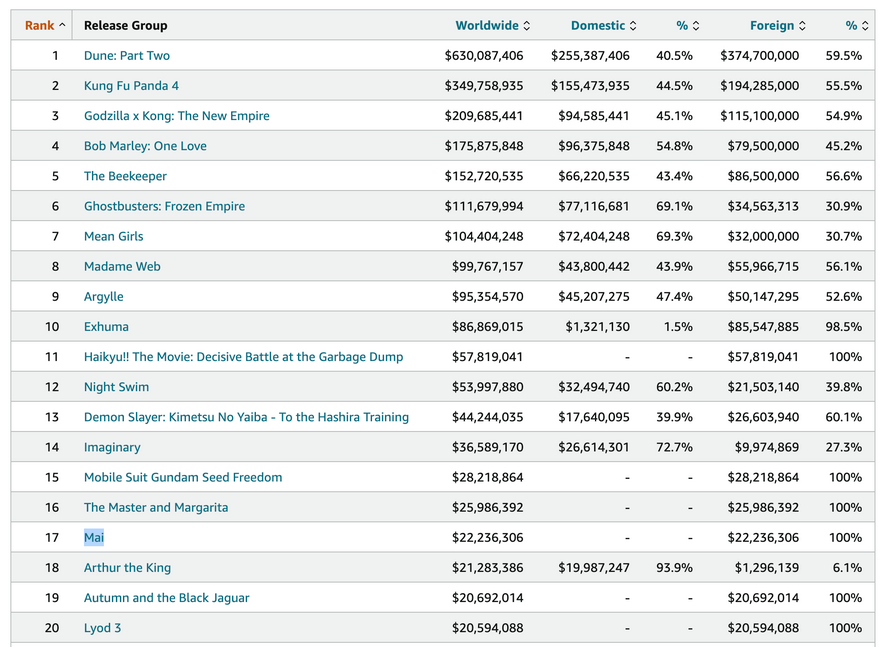The image size is (880, 647).
Task: Open the Kung Fu Panda 4 link
Action: click(131, 86)
